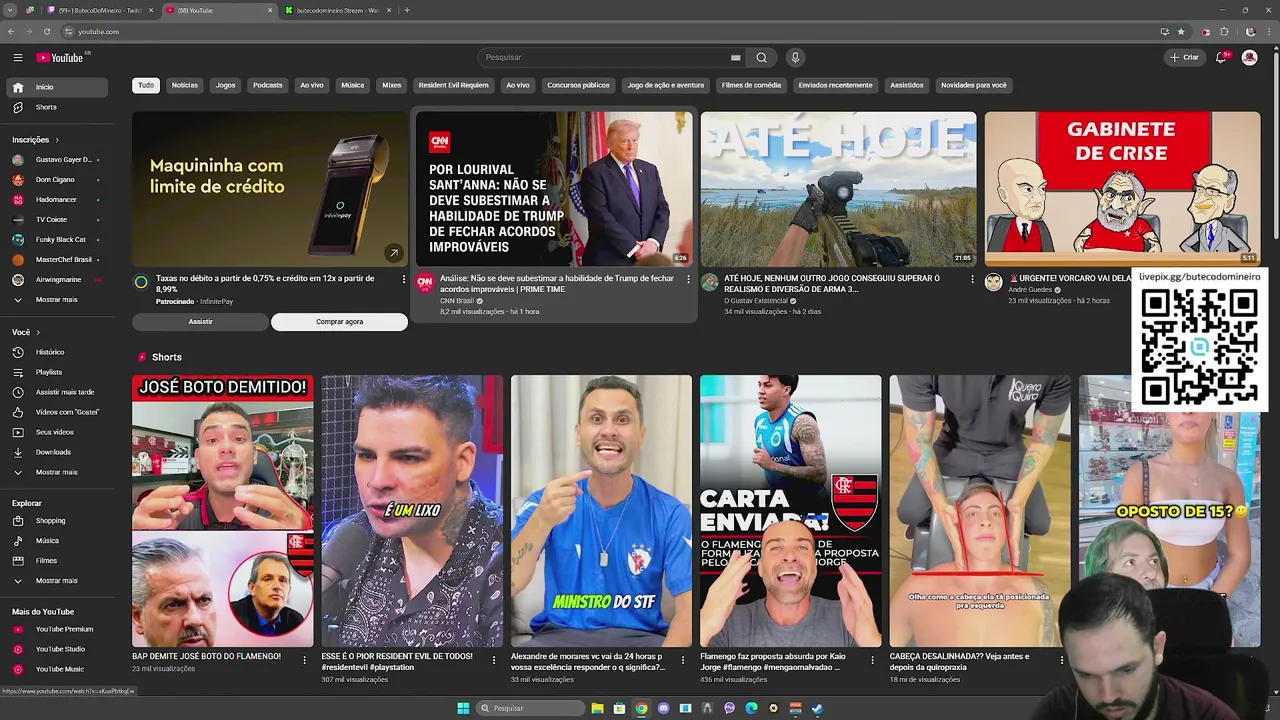Viewport: 1280px width, 720px height.
Task: Open options for Alexandre de Moraes short
Action: point(683,660)
